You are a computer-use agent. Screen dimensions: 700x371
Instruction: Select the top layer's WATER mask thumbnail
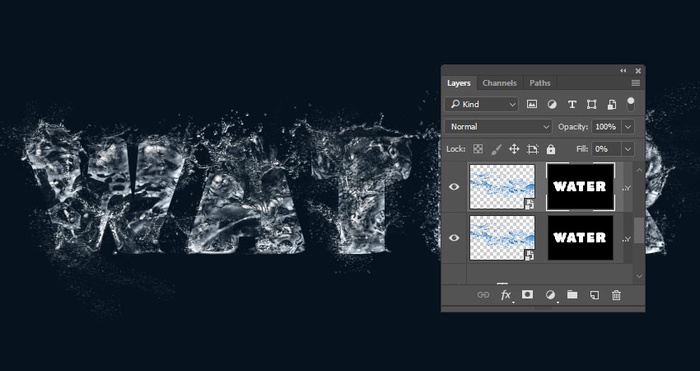click(x=580, y=187)
